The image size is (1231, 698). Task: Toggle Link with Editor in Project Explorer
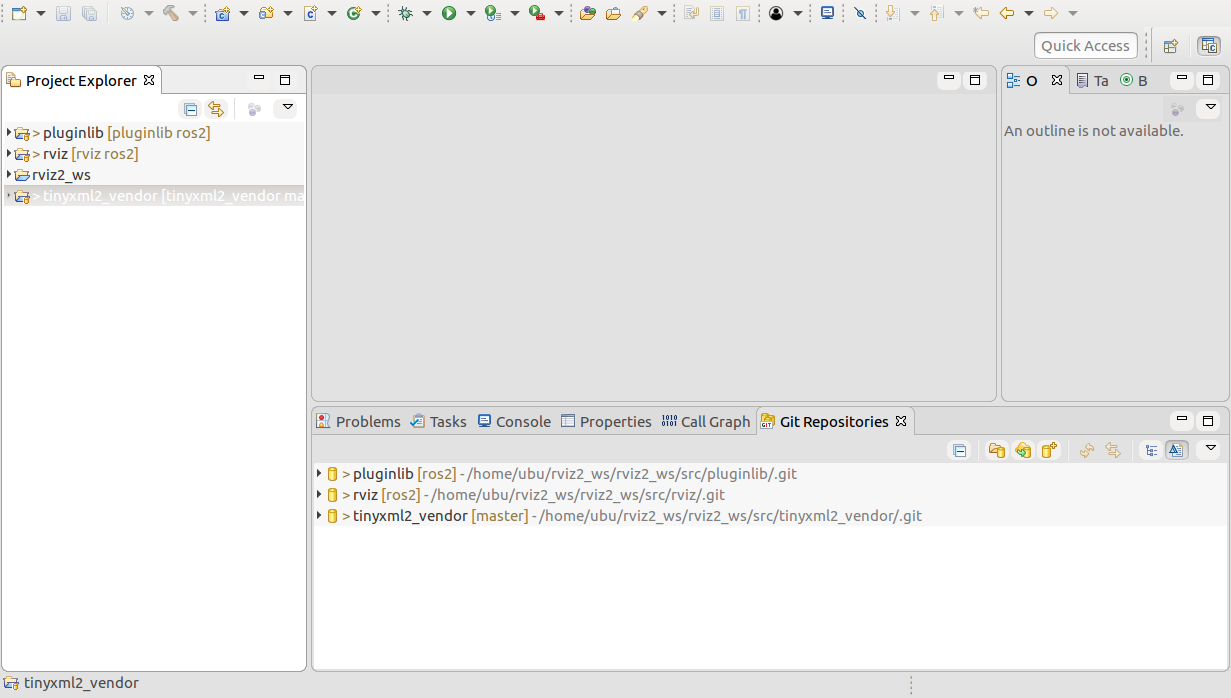tap(216, 109)
